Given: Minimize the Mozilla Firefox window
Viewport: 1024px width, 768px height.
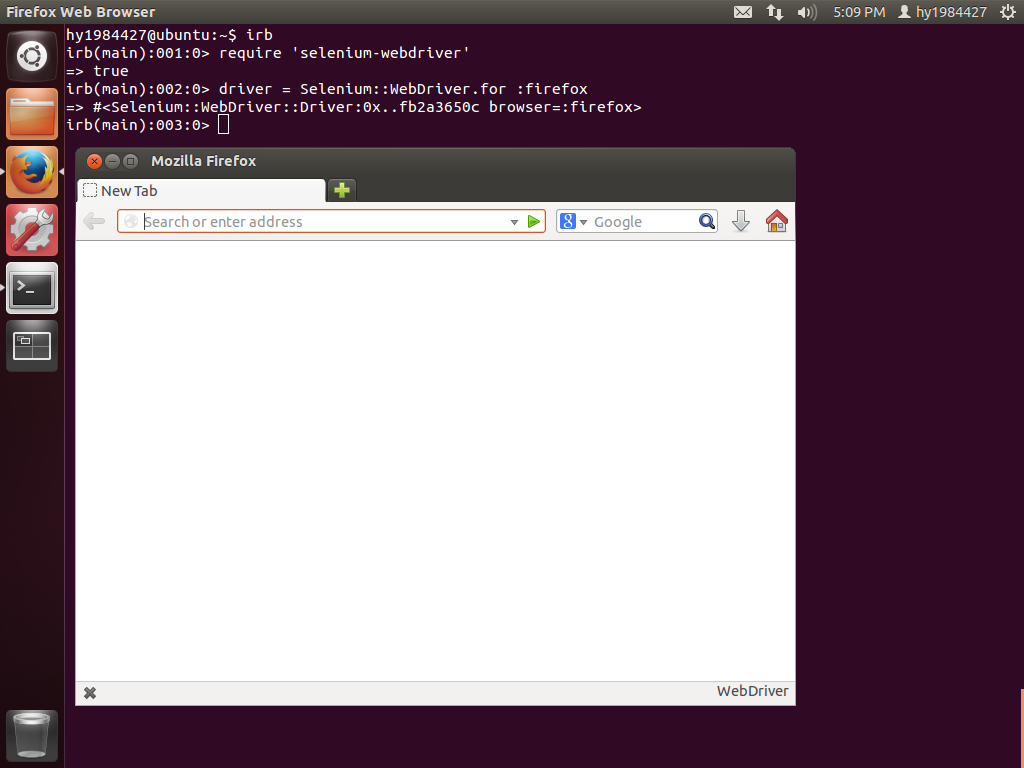Looking at the screenshot, I should pyautogui.click(x=112, y=161).
